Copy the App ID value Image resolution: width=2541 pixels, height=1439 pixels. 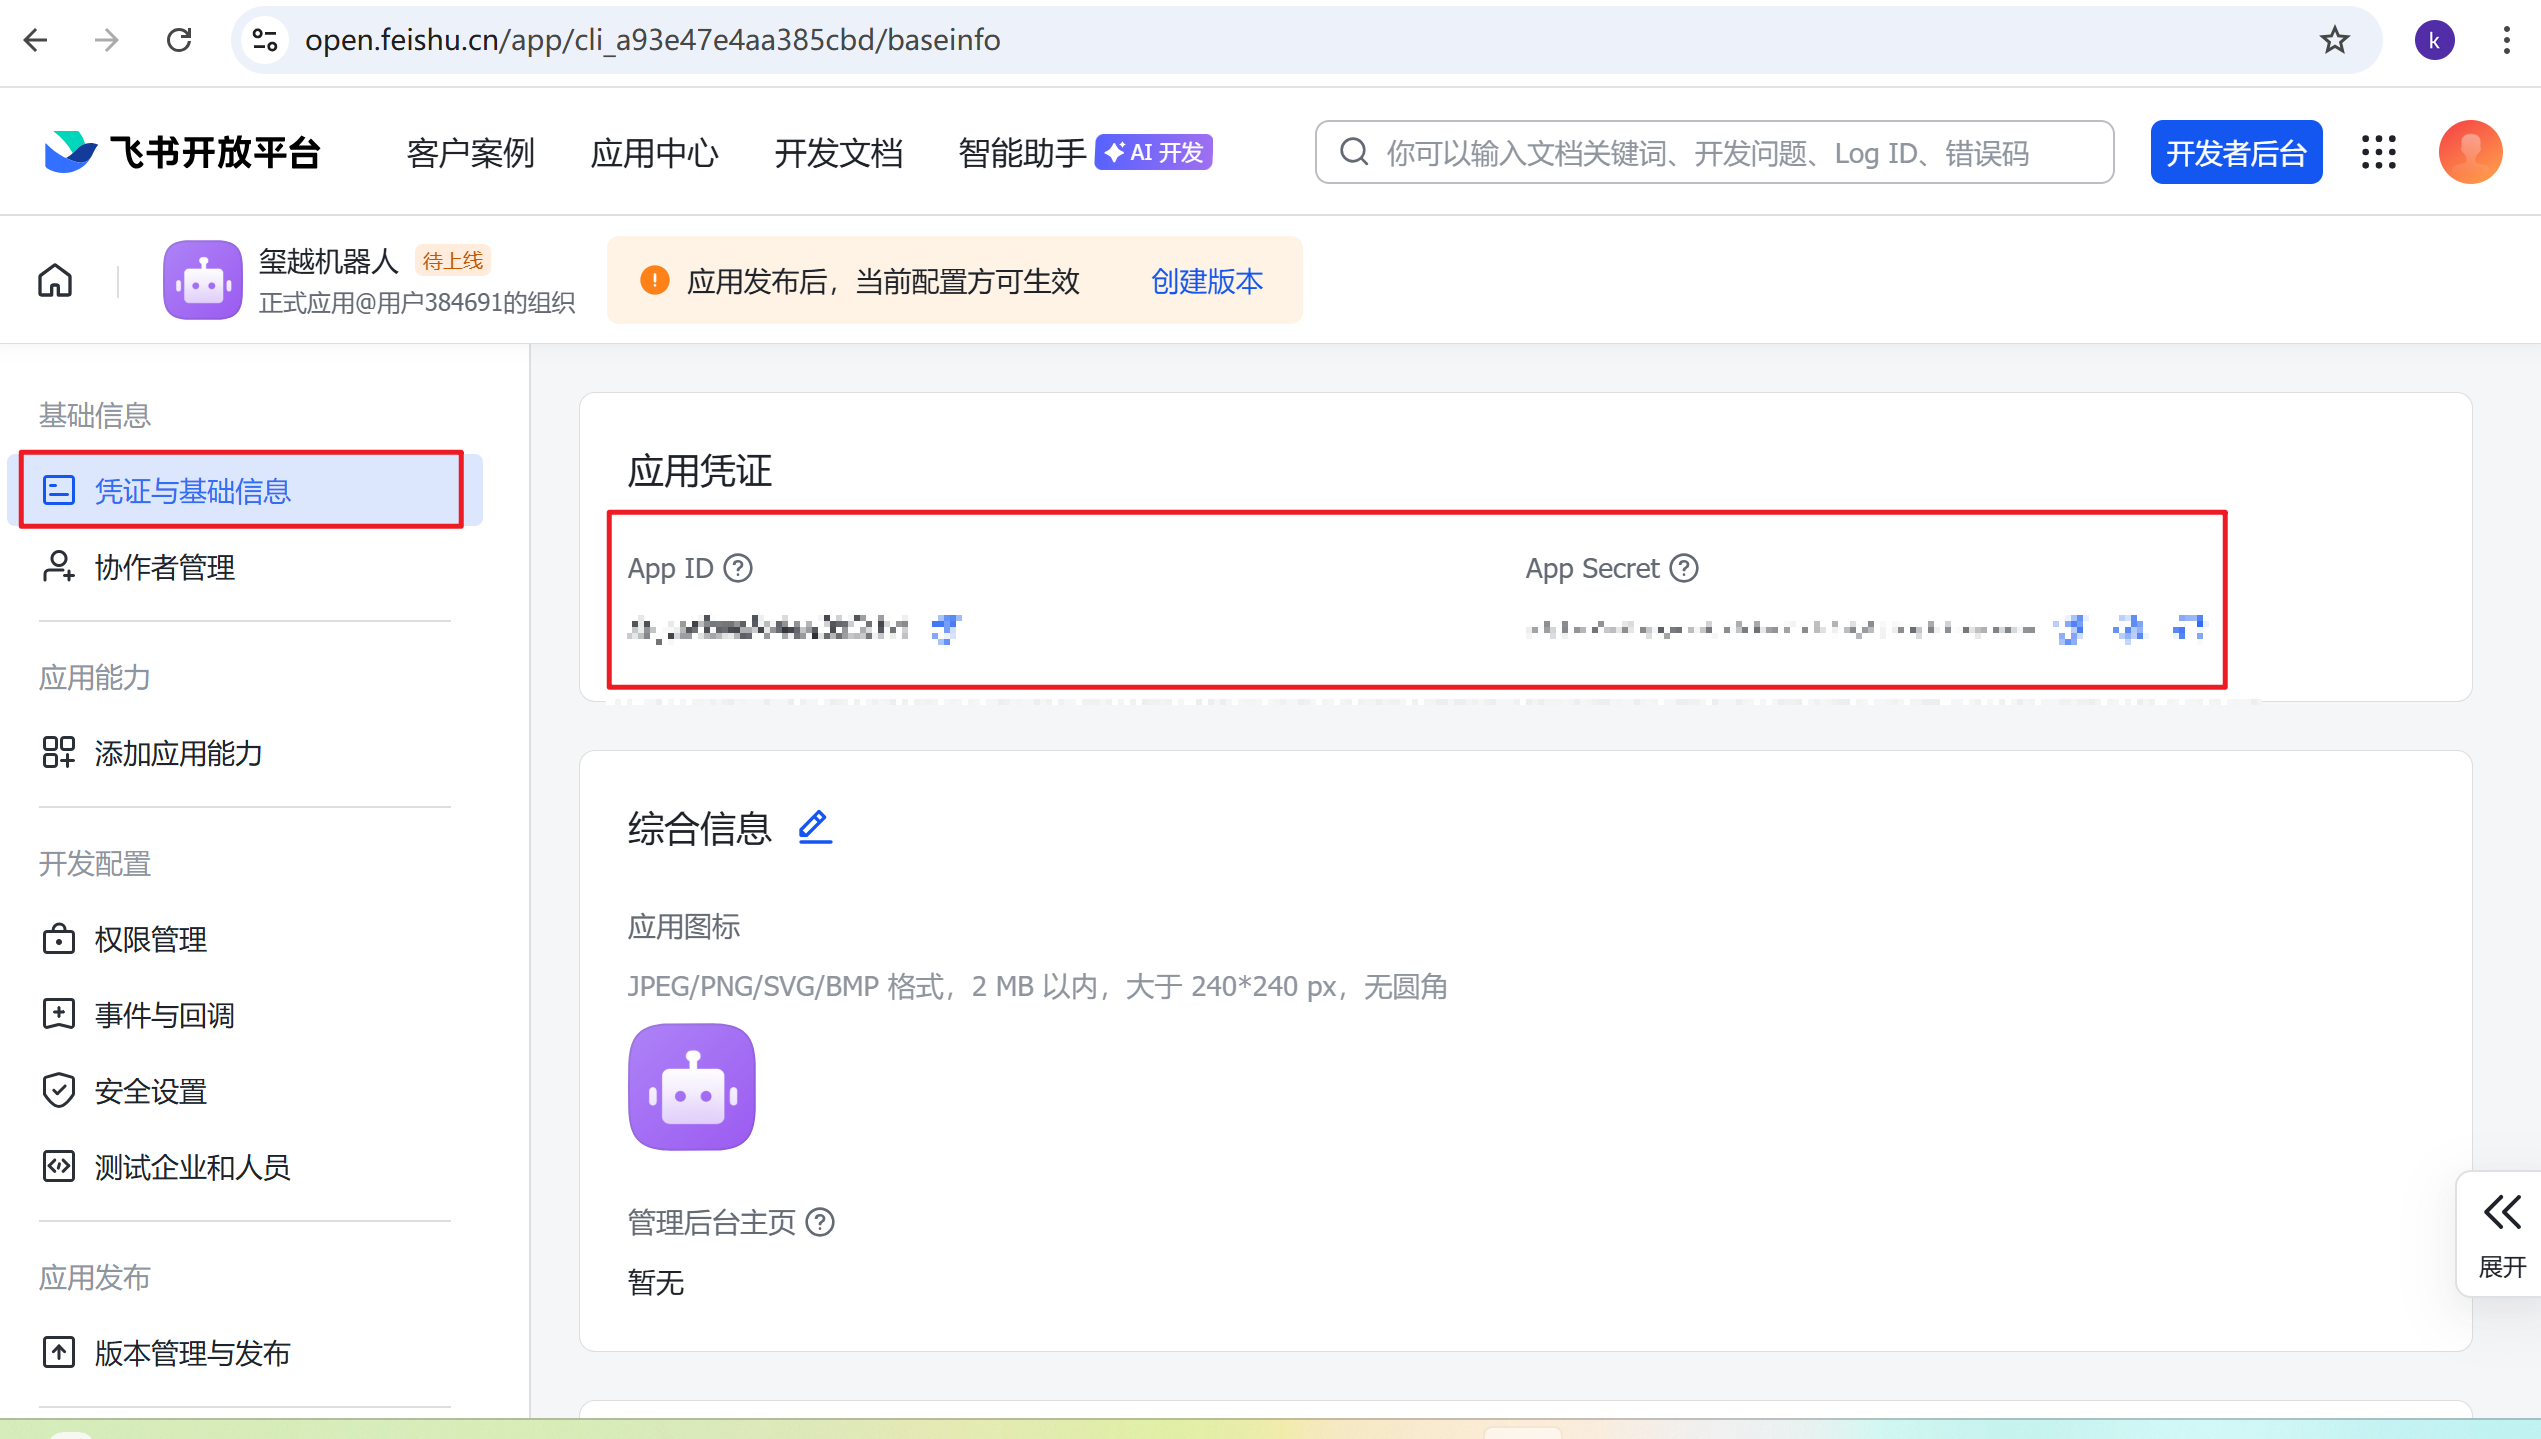(945, 628)
